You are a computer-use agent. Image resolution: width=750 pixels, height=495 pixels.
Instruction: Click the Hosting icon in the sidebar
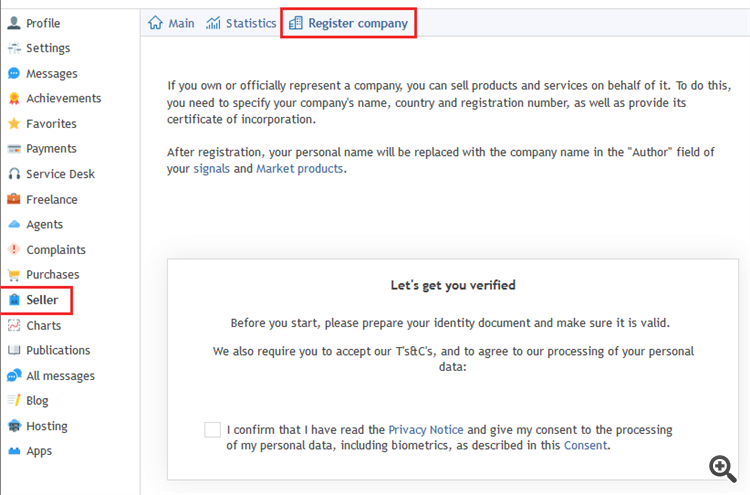pos(14,426)
